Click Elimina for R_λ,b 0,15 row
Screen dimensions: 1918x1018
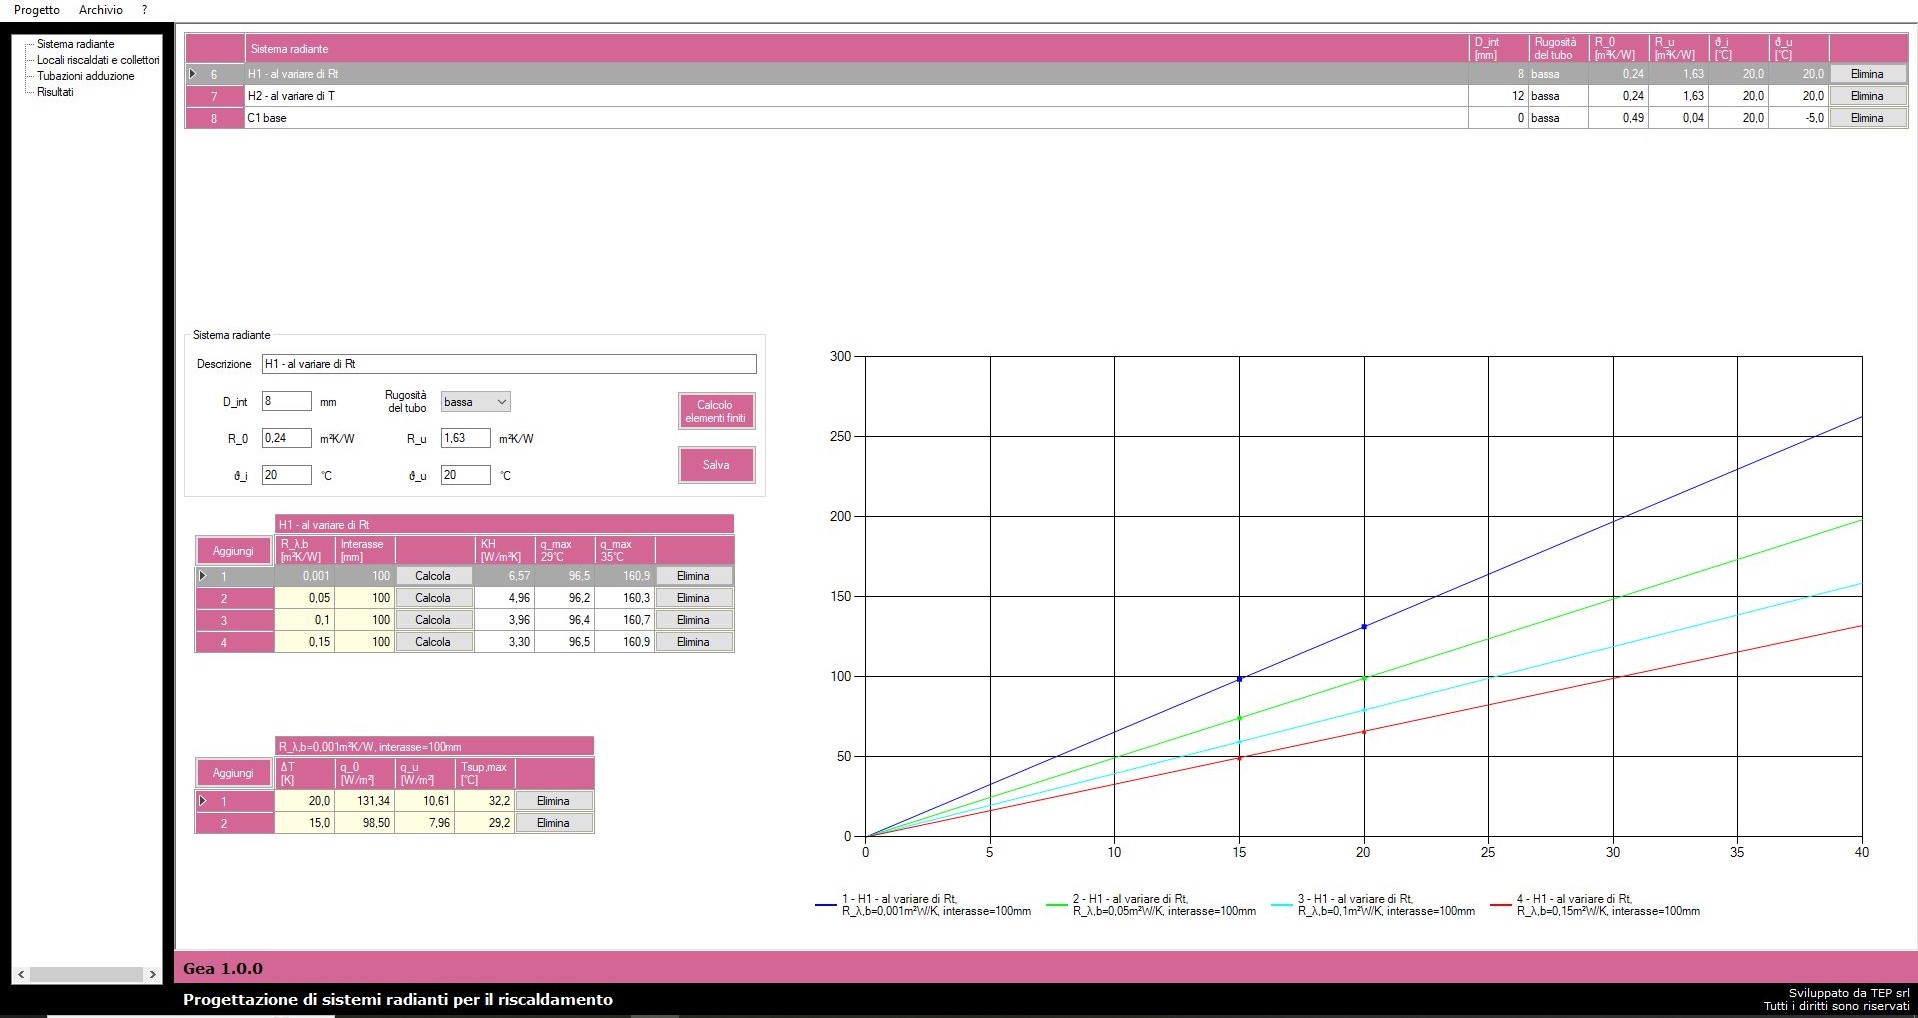pyautogui.click(x=693, y=642)
